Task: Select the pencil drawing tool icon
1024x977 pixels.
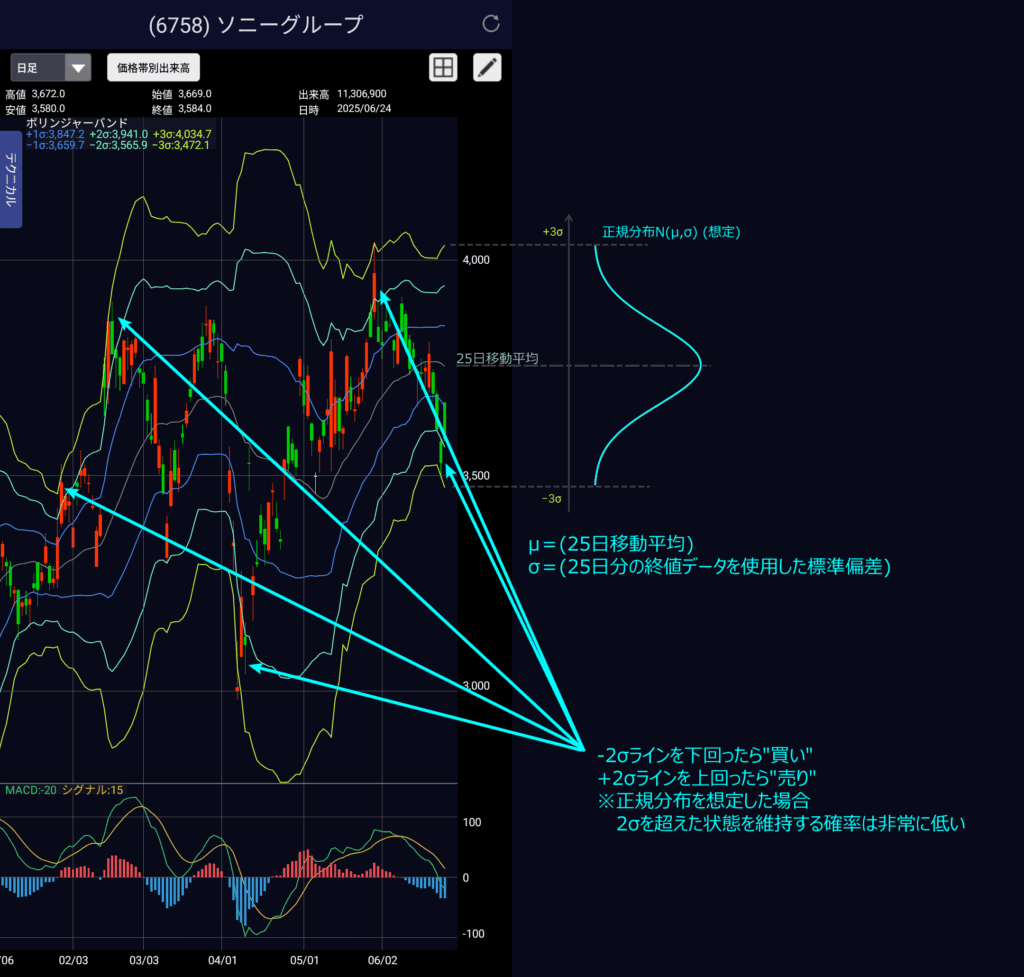Action: 487,67
